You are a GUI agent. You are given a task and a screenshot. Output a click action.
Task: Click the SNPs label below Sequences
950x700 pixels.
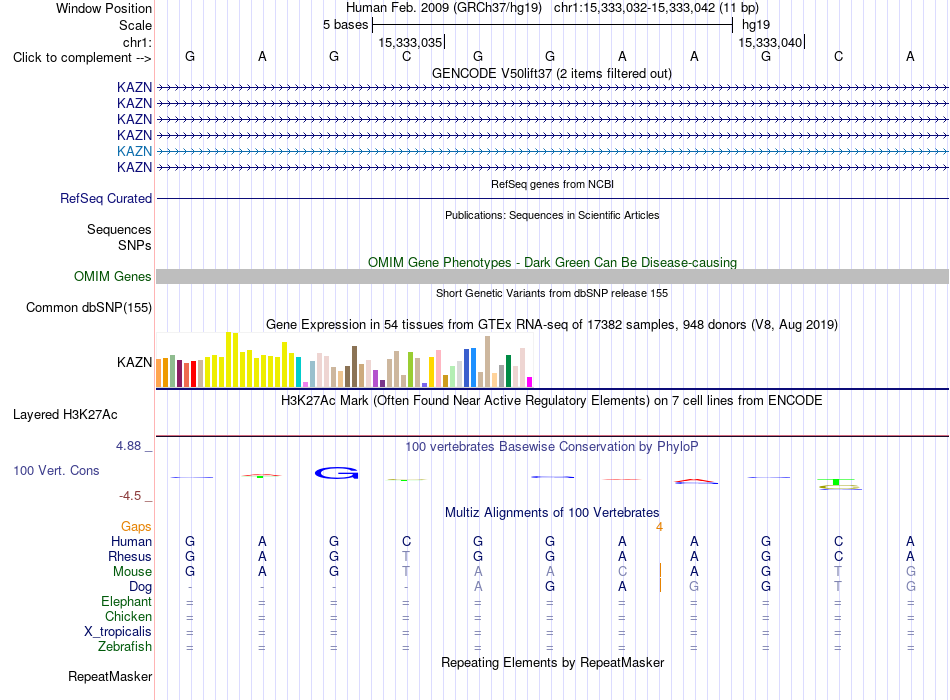point(135,245)
